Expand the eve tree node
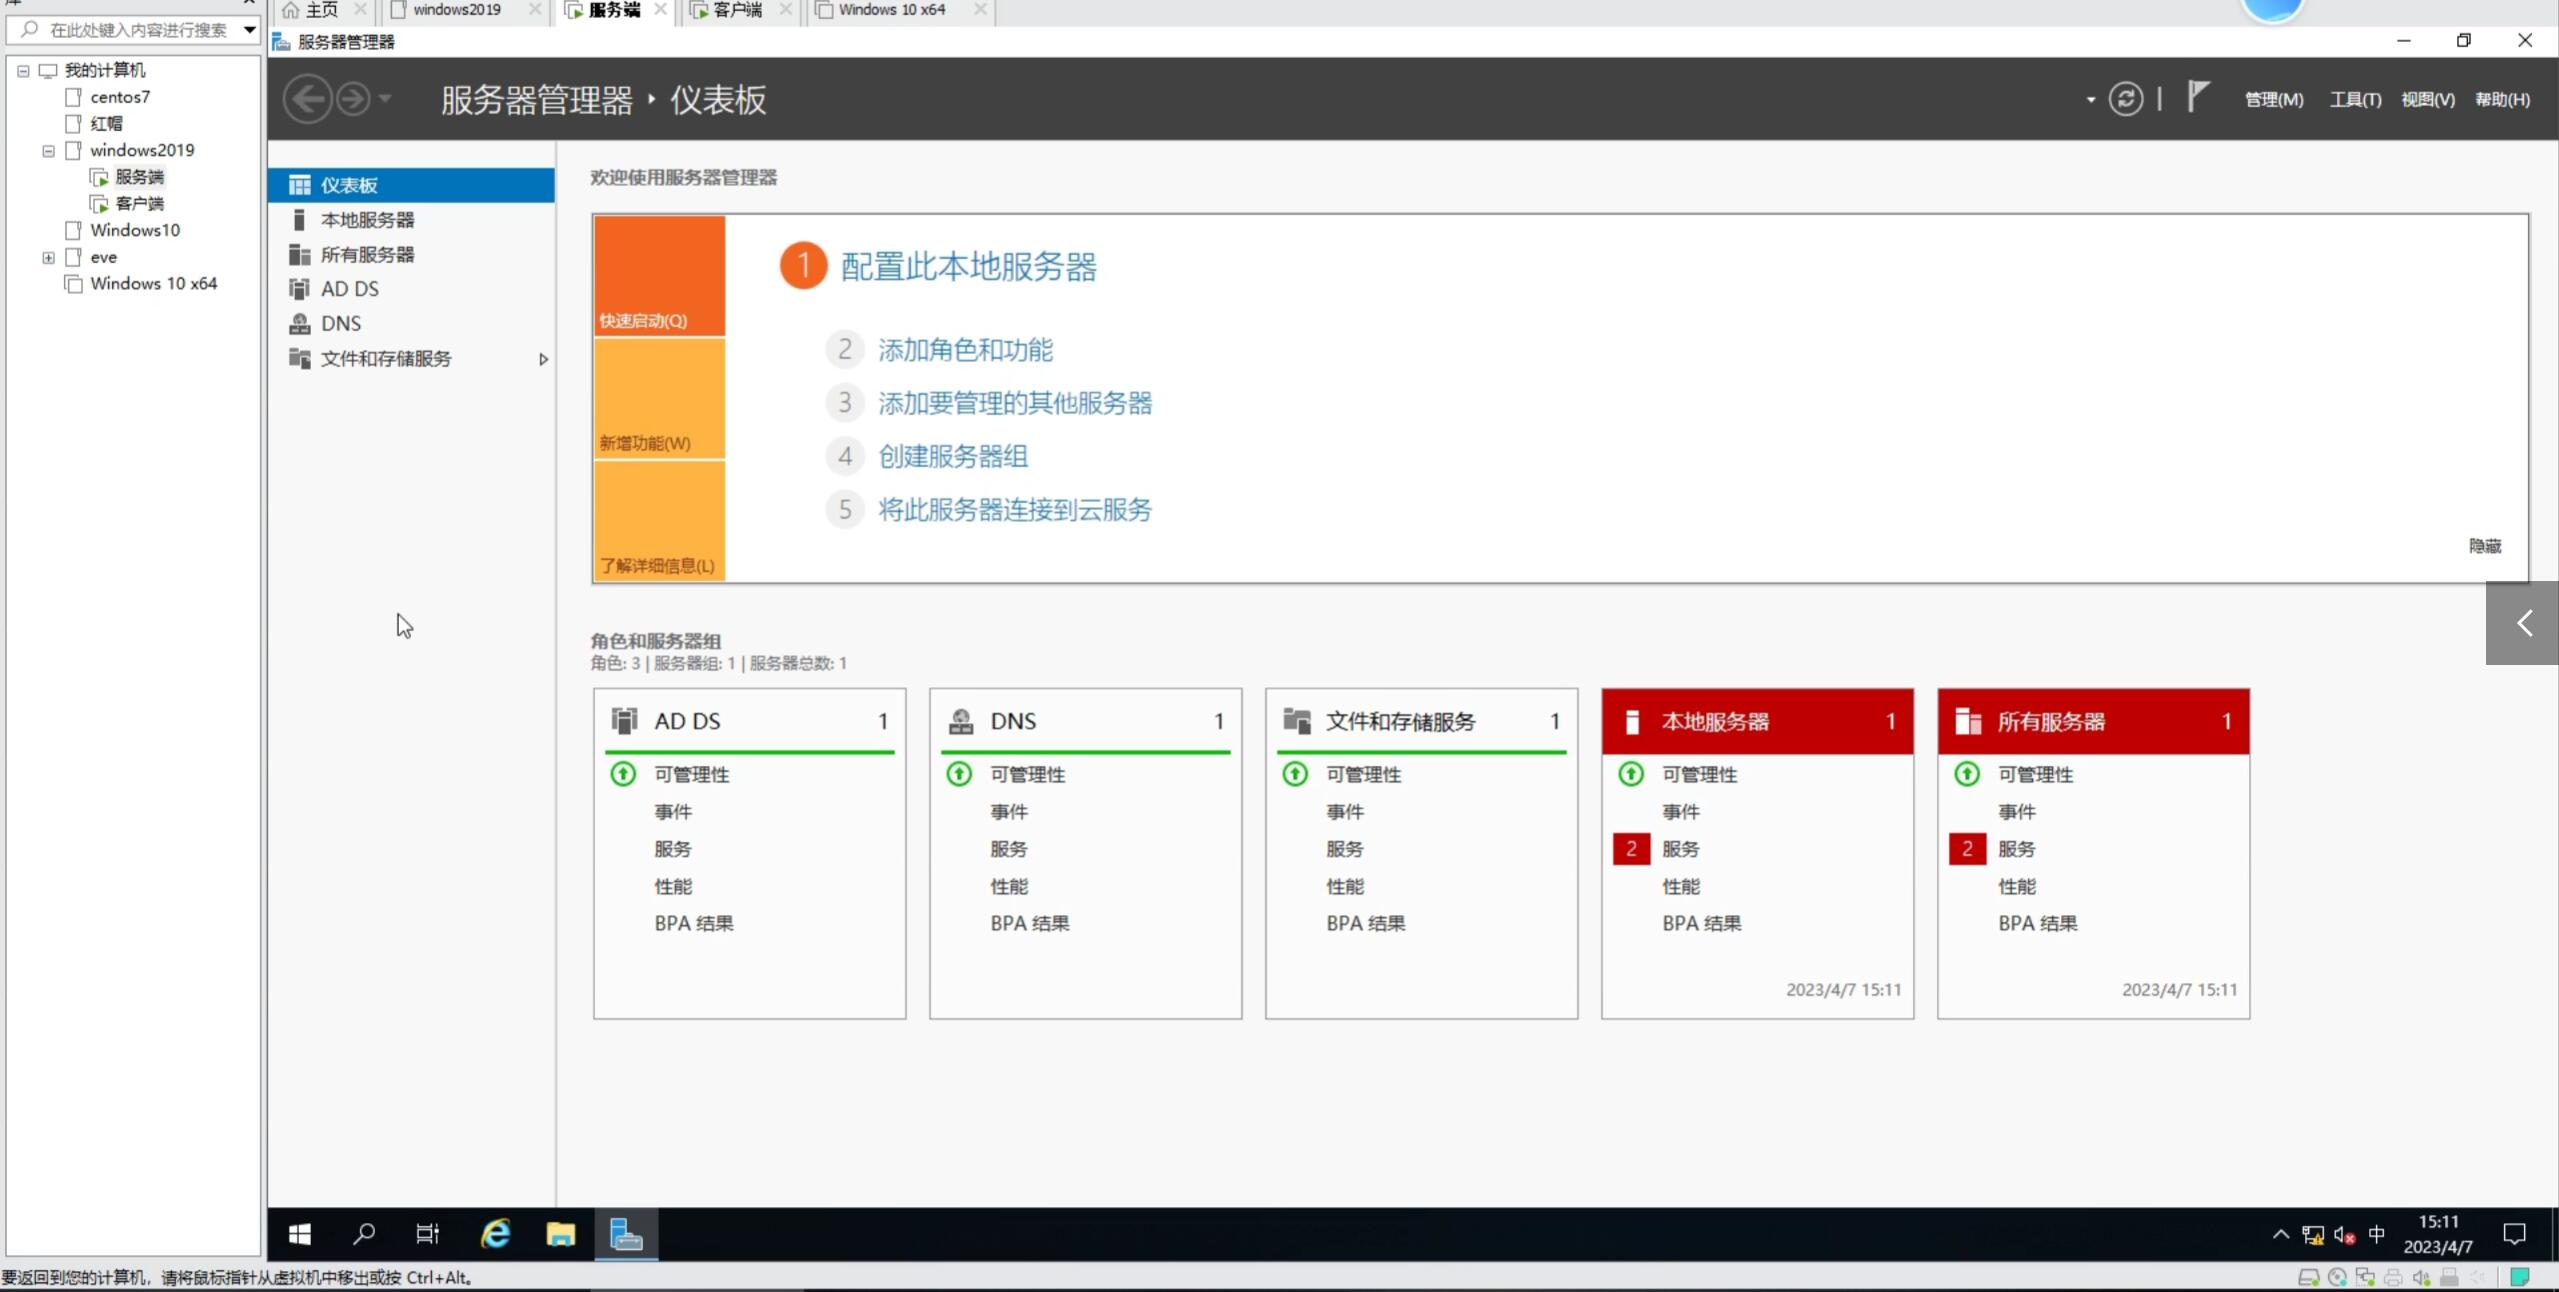 48,258
